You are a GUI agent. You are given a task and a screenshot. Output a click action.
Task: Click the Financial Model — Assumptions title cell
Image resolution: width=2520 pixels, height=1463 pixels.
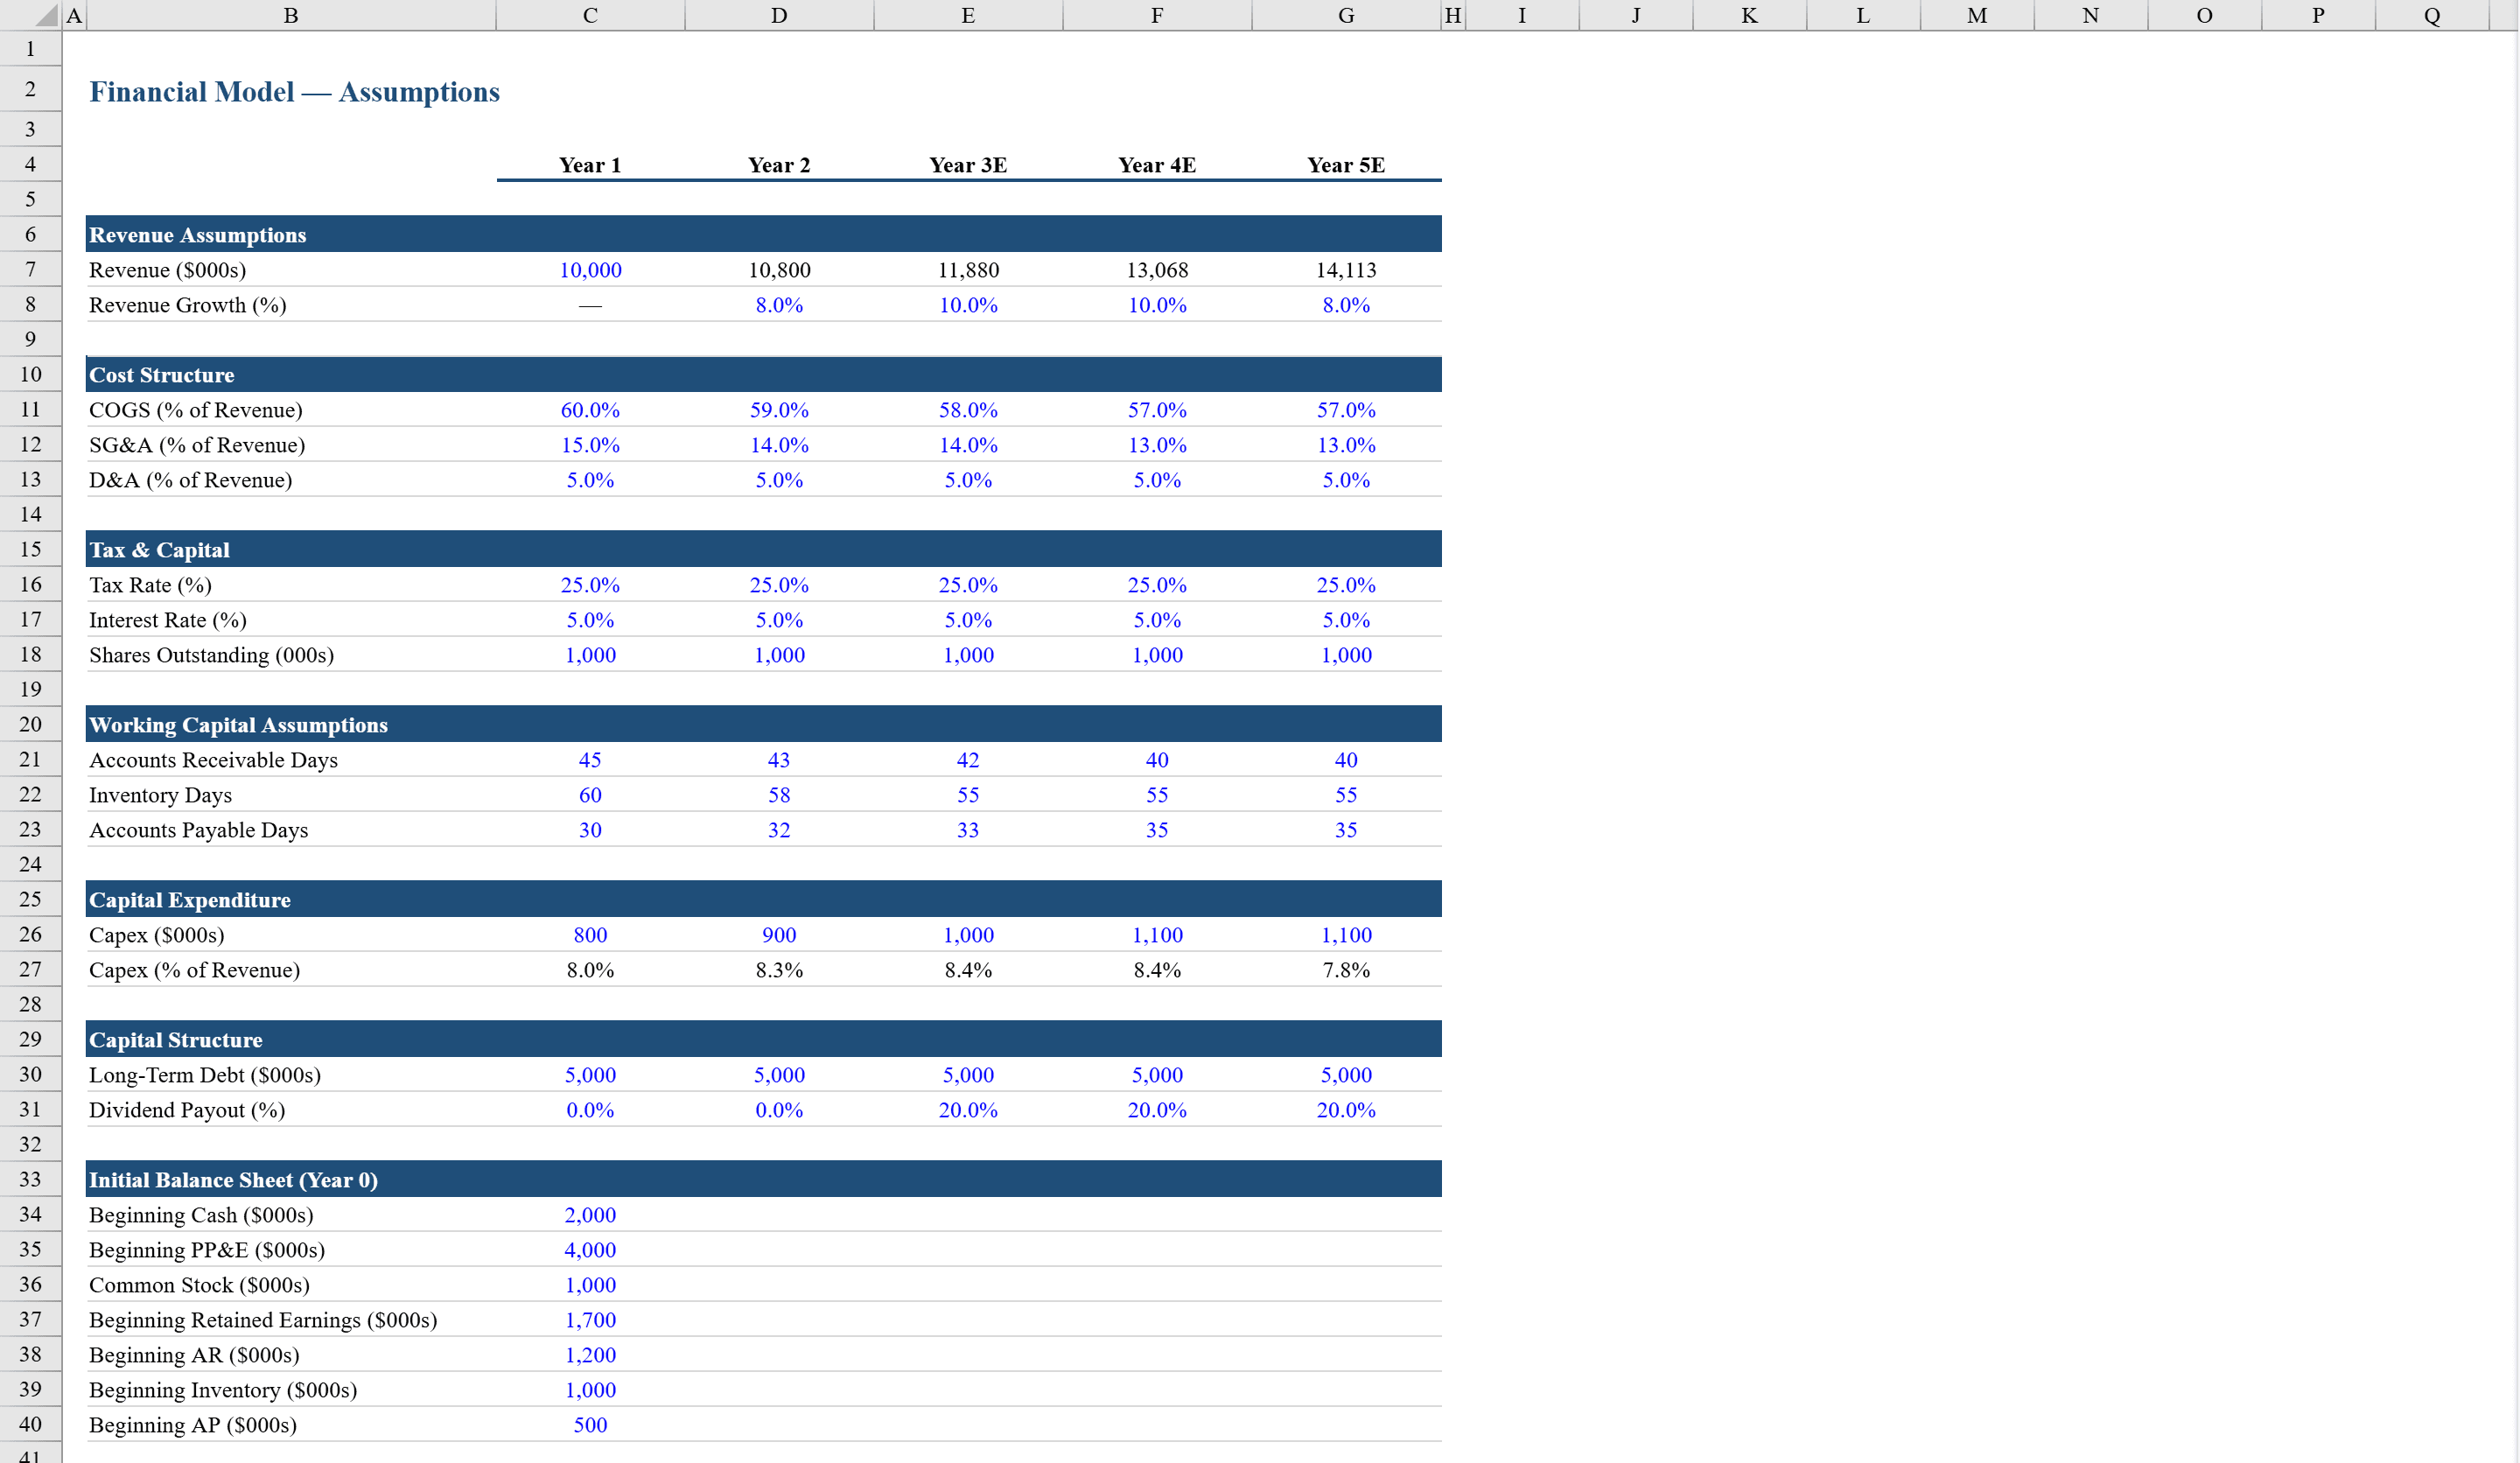click(x=294, y=91)
